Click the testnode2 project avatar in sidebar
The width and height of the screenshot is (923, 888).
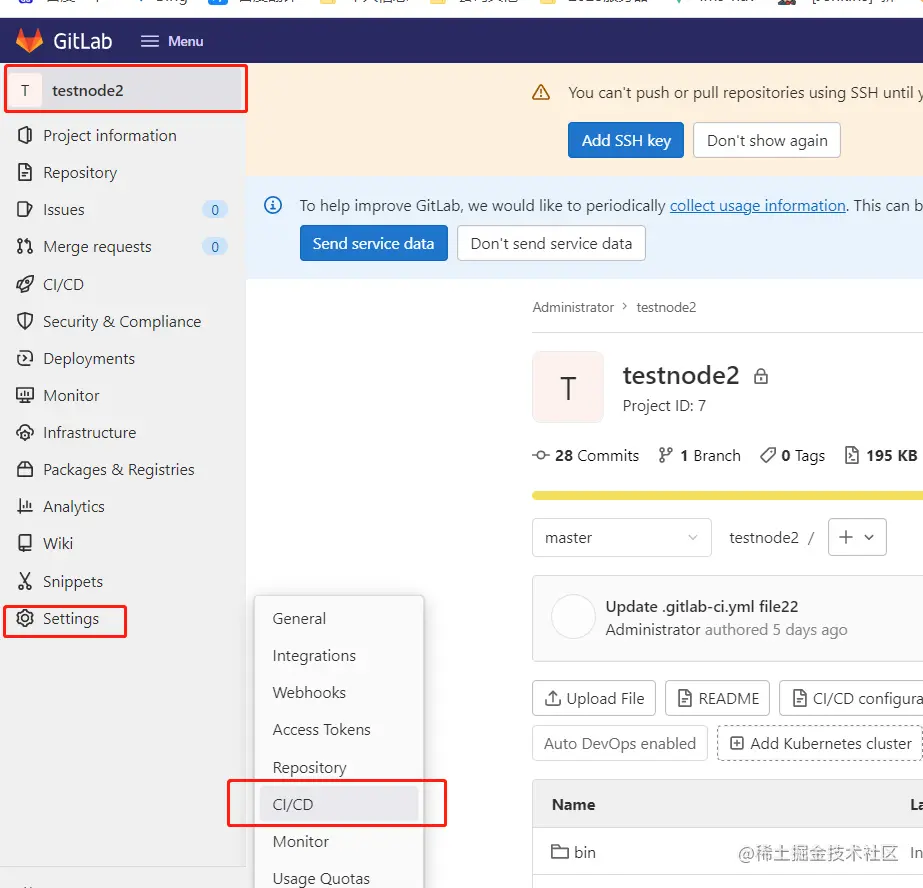[x=25, y=90]
